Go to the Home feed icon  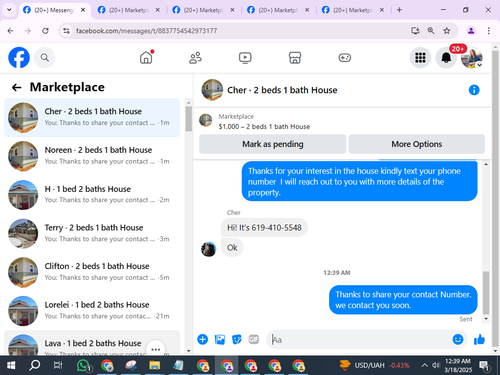[146, 57]
